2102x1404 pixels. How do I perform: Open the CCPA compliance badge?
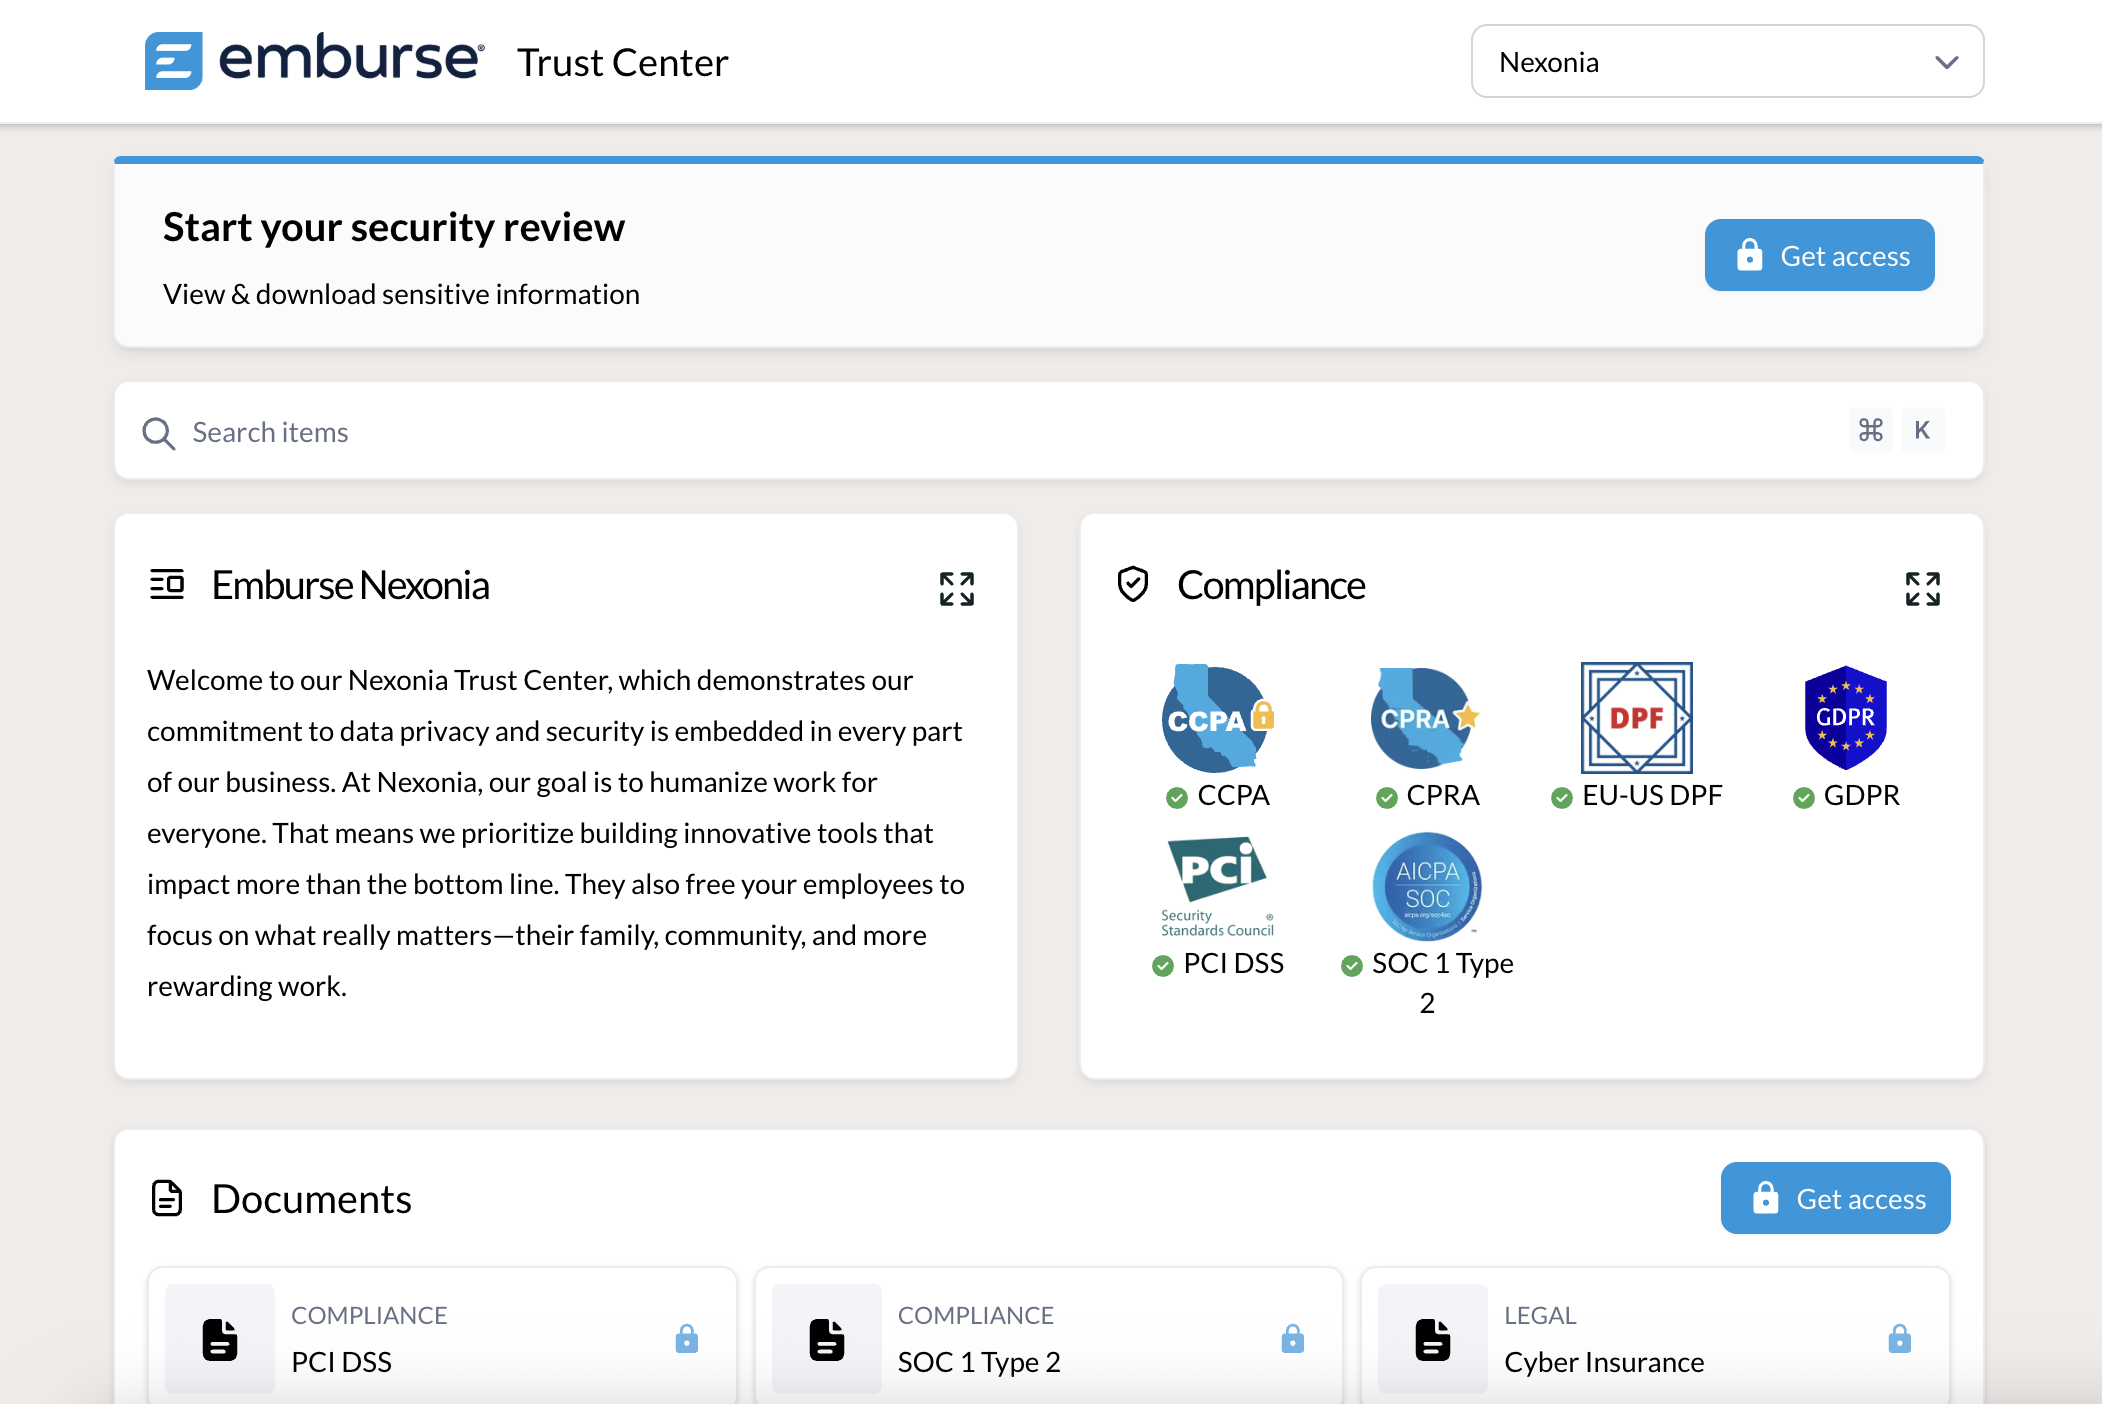tap(1217, 718)
